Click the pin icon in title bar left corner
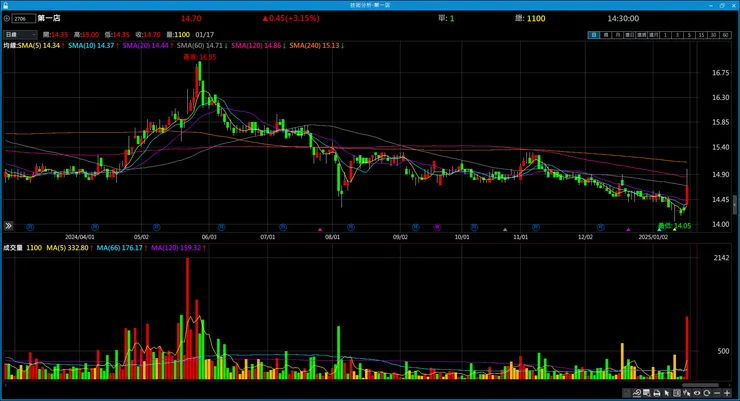Image resolution: width=740 pixels, height=401 pixels. (x=6, y=5)
